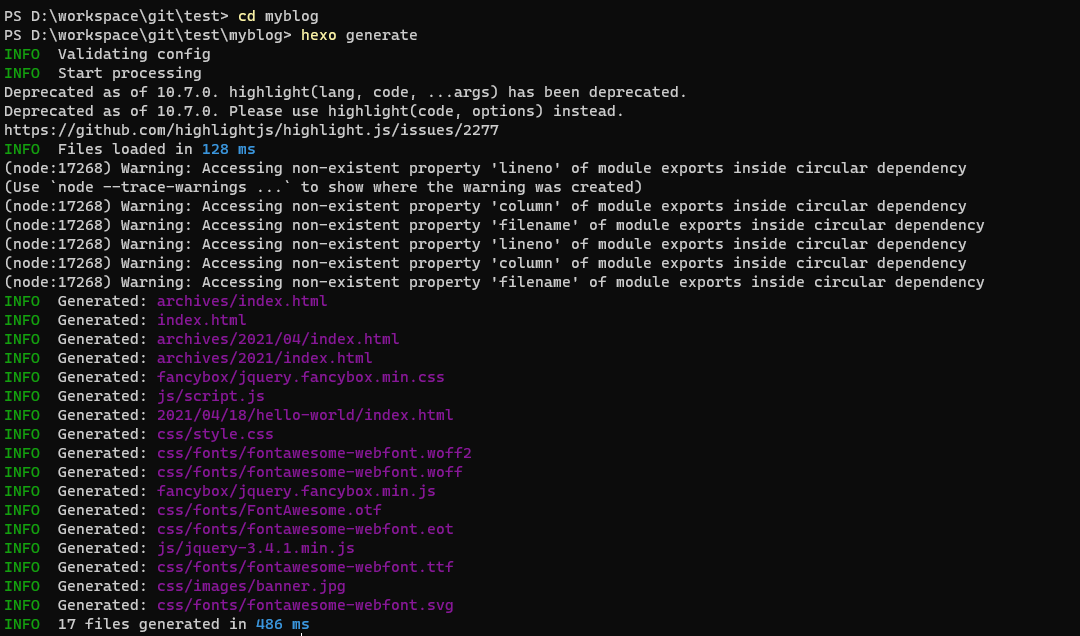1080x636 pixels.
Task: Click the fontawesome-webfont.woff2 font path
Action: coord(314,453)
